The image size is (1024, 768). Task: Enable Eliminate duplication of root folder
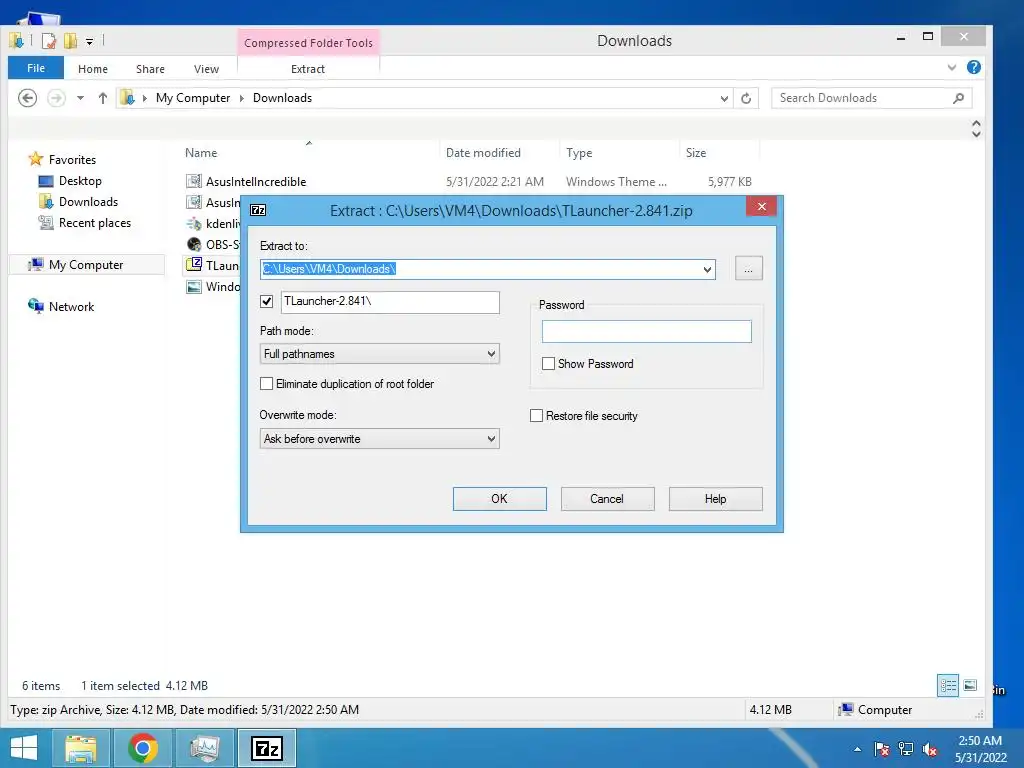click(266, 384)
